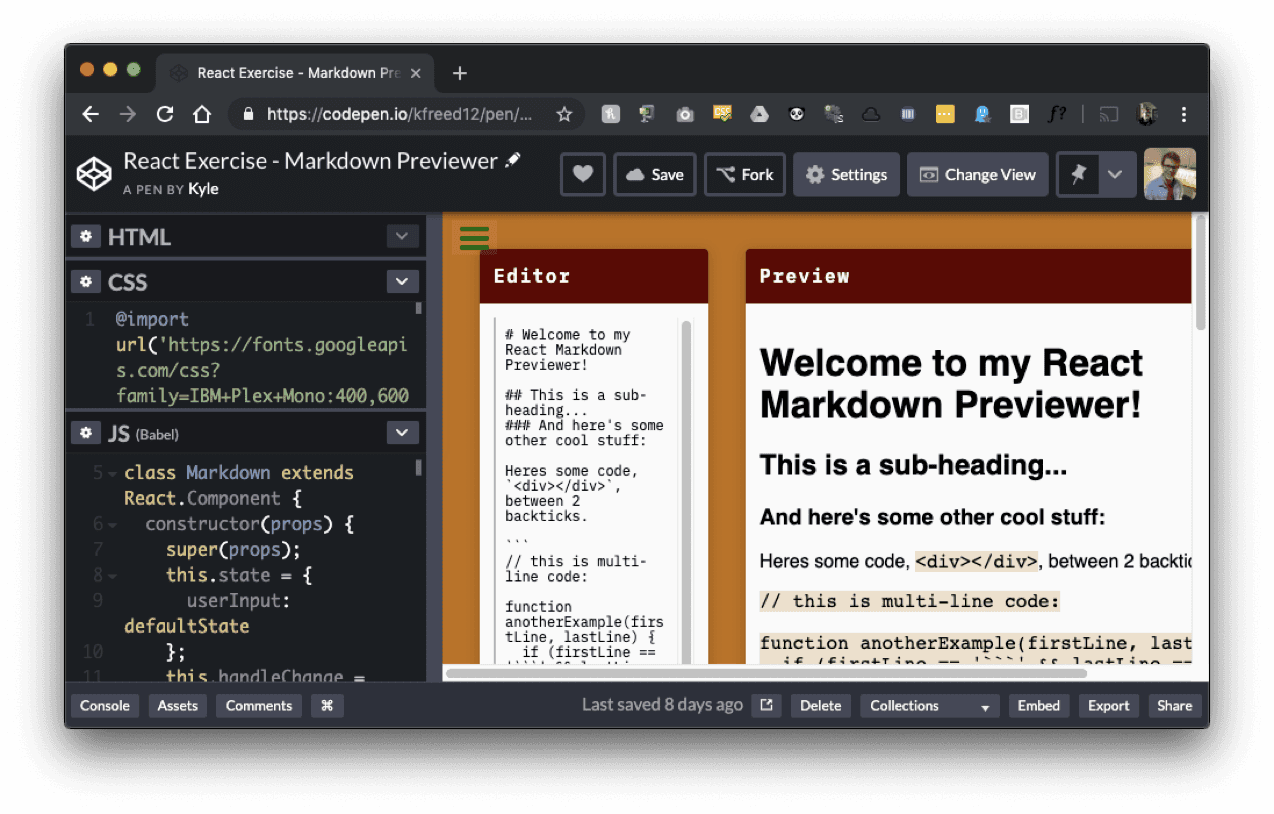Pin this pen with the pin icon
Image resolution: width=1274 pixels, height=814 pixels.
(1078, 174)
